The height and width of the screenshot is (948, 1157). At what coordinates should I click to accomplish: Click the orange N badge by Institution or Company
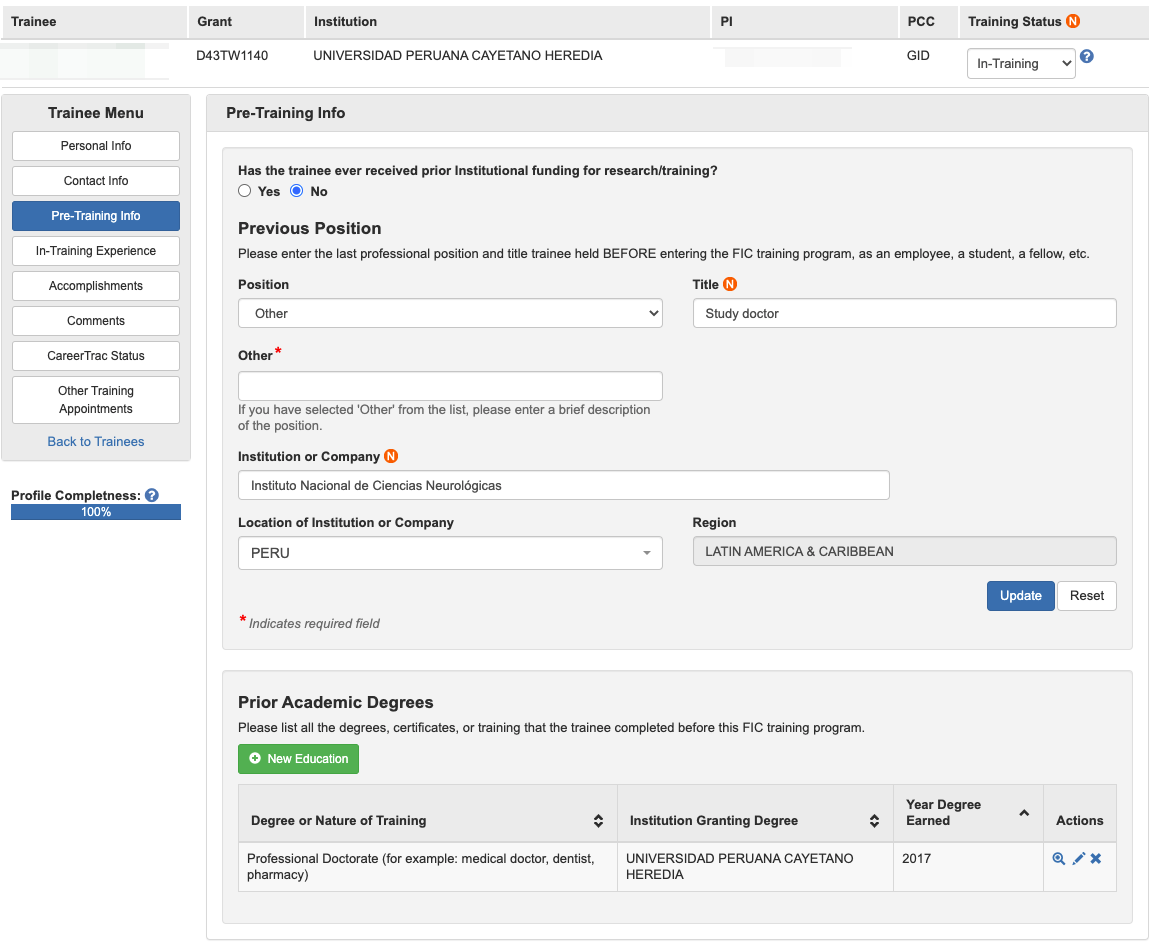pos(391,457)
